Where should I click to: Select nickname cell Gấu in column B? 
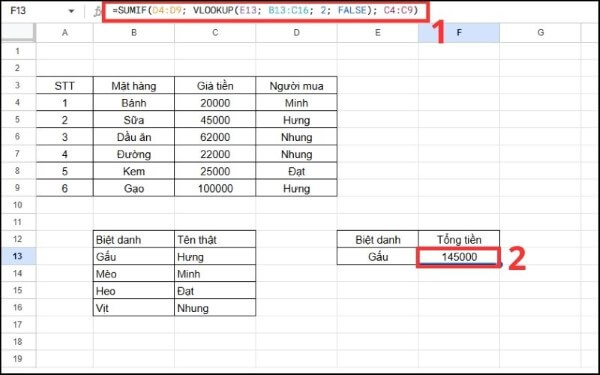click(134, 257)
